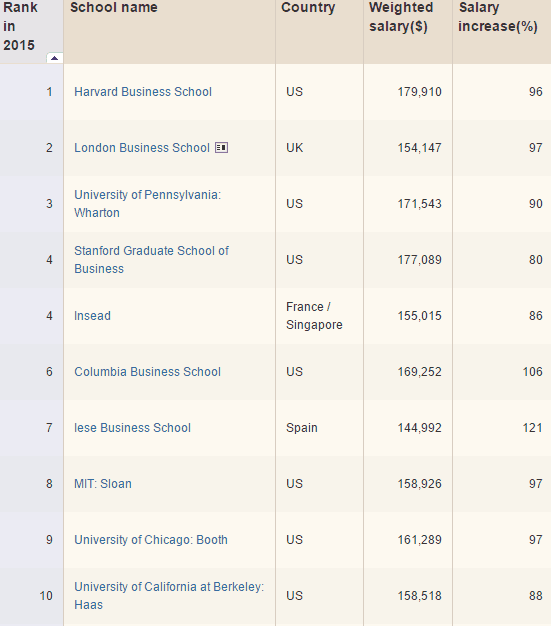Open the London Business School profile icon
The height and width of the screenshot is (626, 551).
tap(222, 148)
